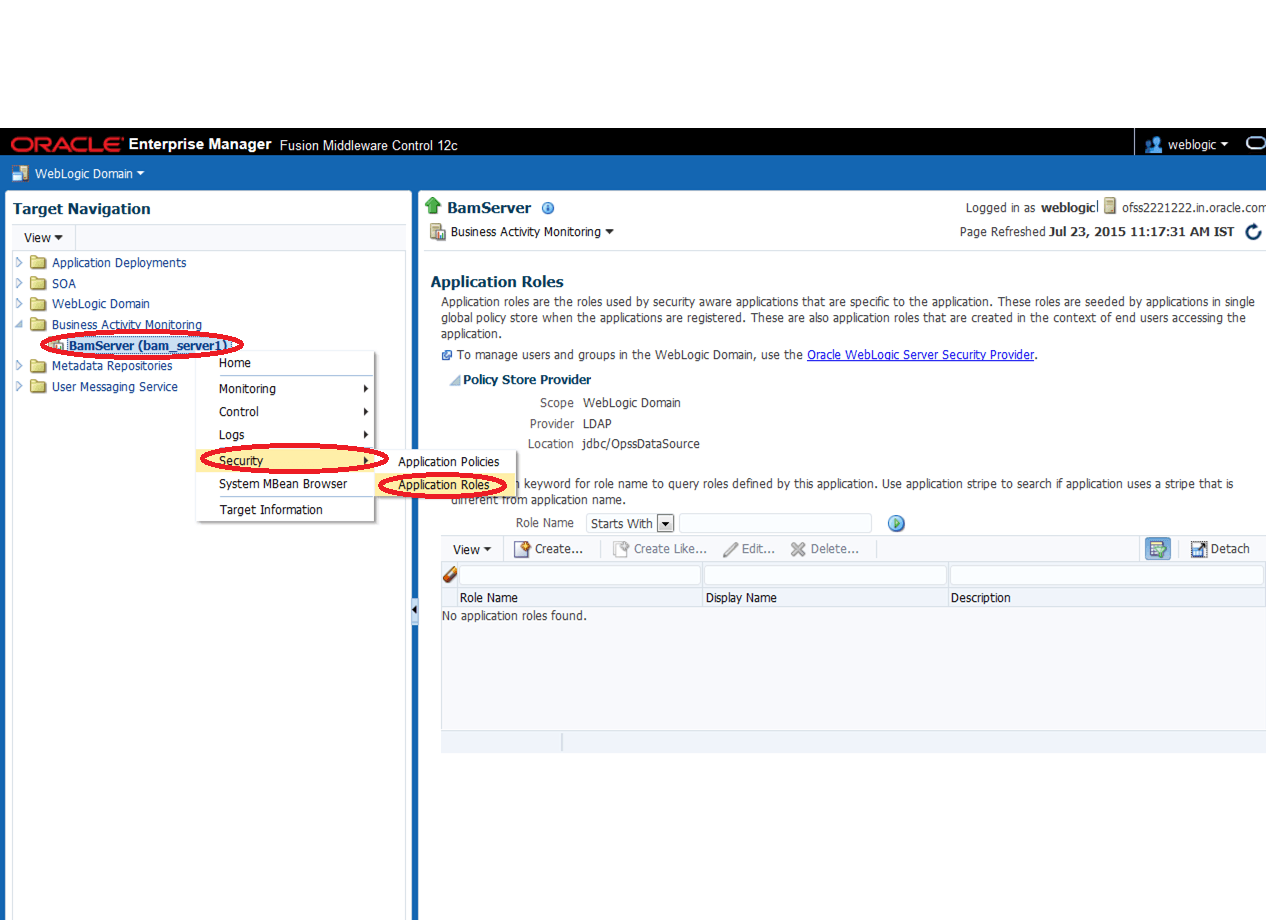Screen dimensions: 1281x920
Task: Click the Role Name column filter field
Action: tap(580, 576)
